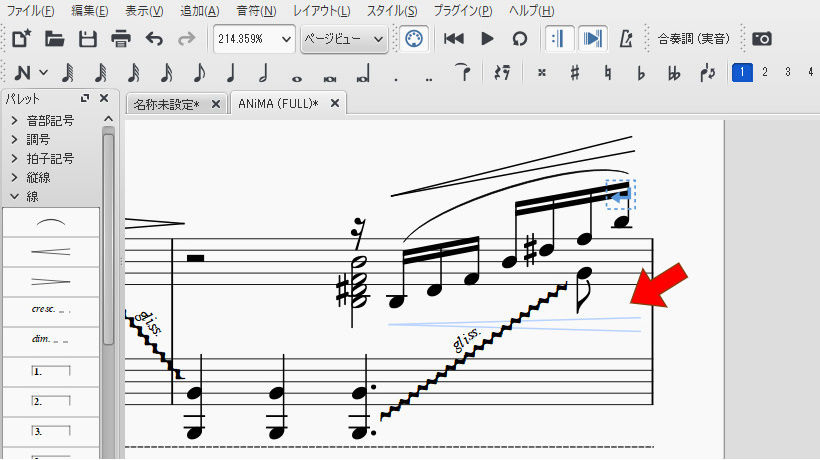The image size is (820, 460).
Task: Open the 表示(V) menu
Action: click(144, 10)
